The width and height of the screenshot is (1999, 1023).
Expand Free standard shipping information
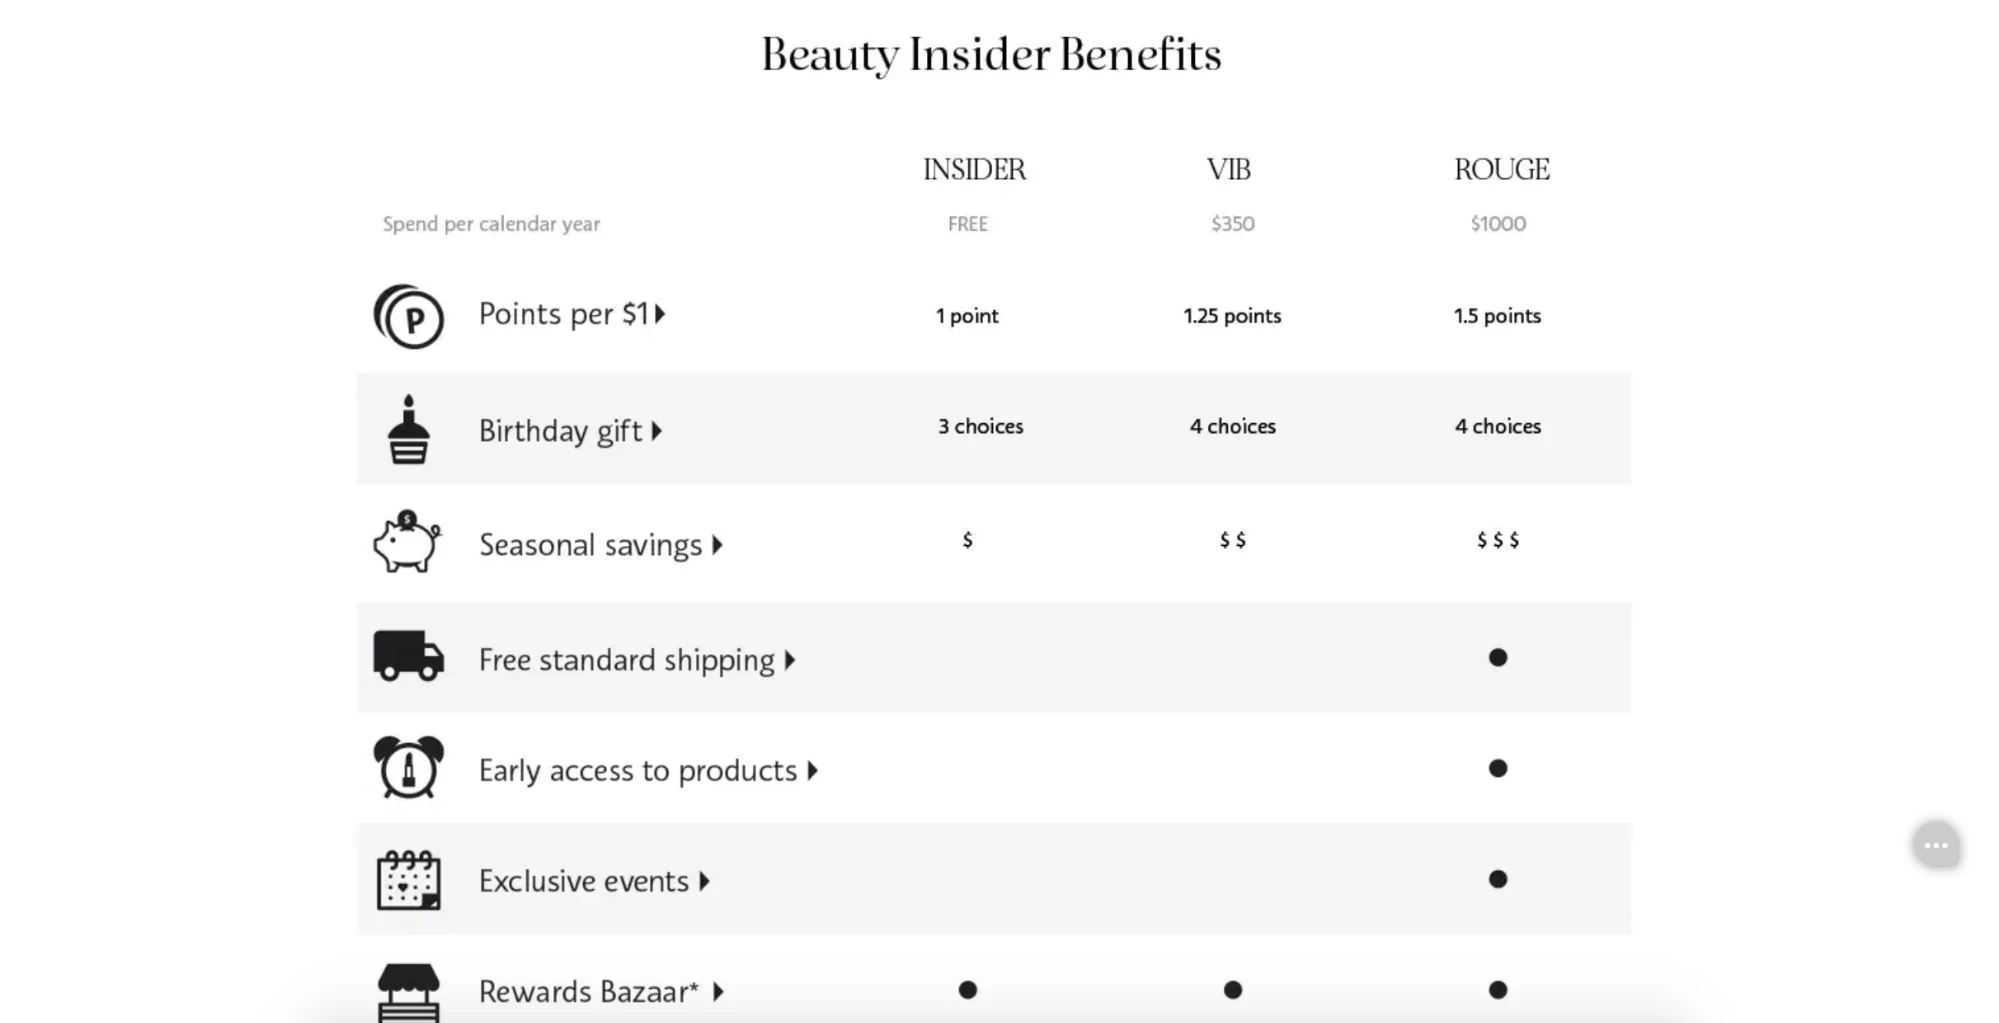637,659
